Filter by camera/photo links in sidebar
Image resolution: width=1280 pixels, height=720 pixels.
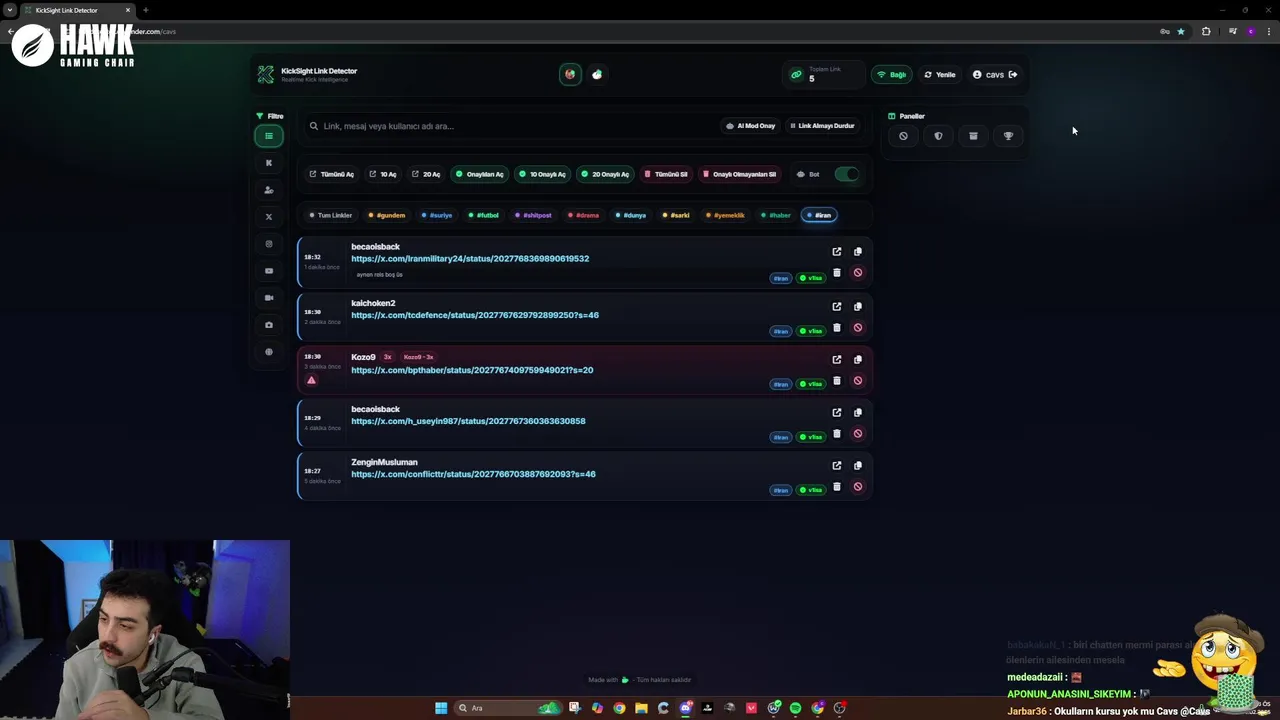269,325
